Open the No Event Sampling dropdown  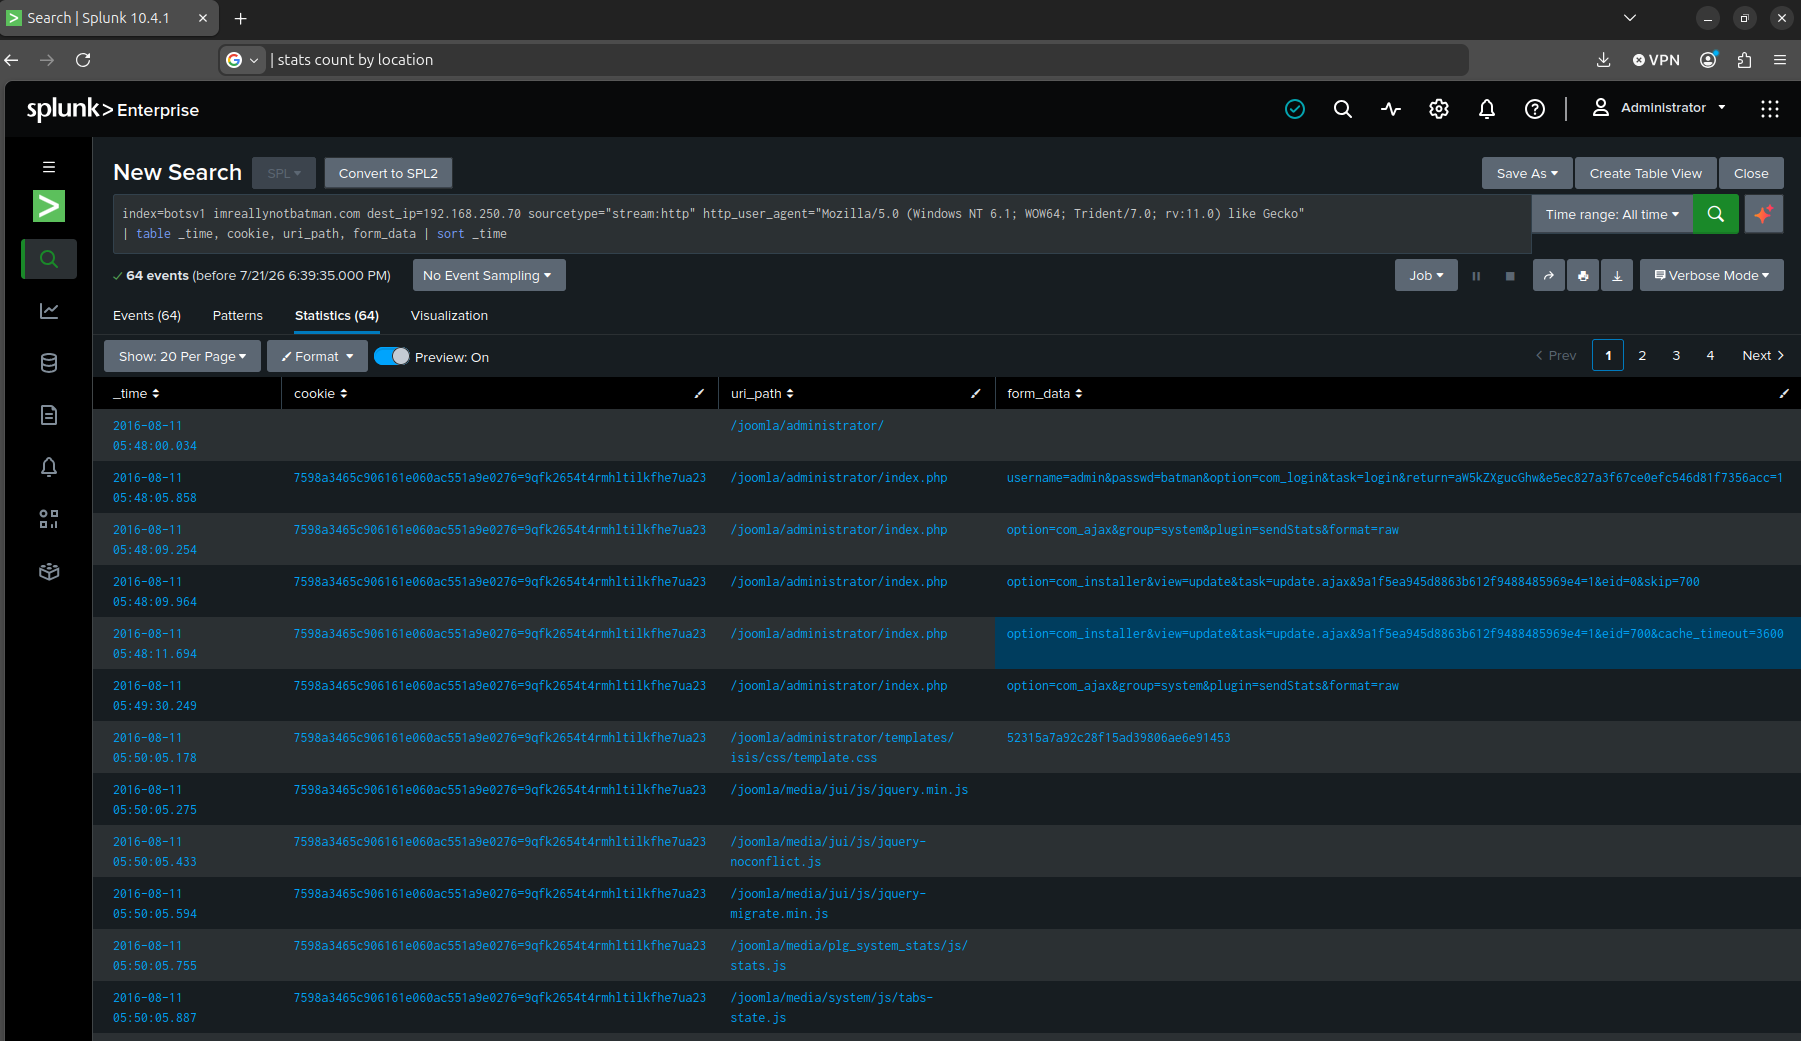click(x=489, y=276)
